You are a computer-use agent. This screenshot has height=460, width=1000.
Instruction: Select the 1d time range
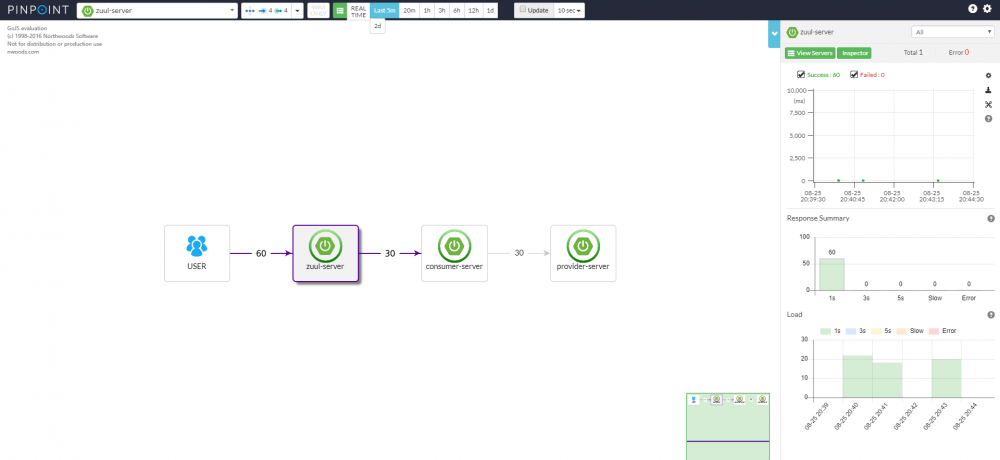coord(490,10)
